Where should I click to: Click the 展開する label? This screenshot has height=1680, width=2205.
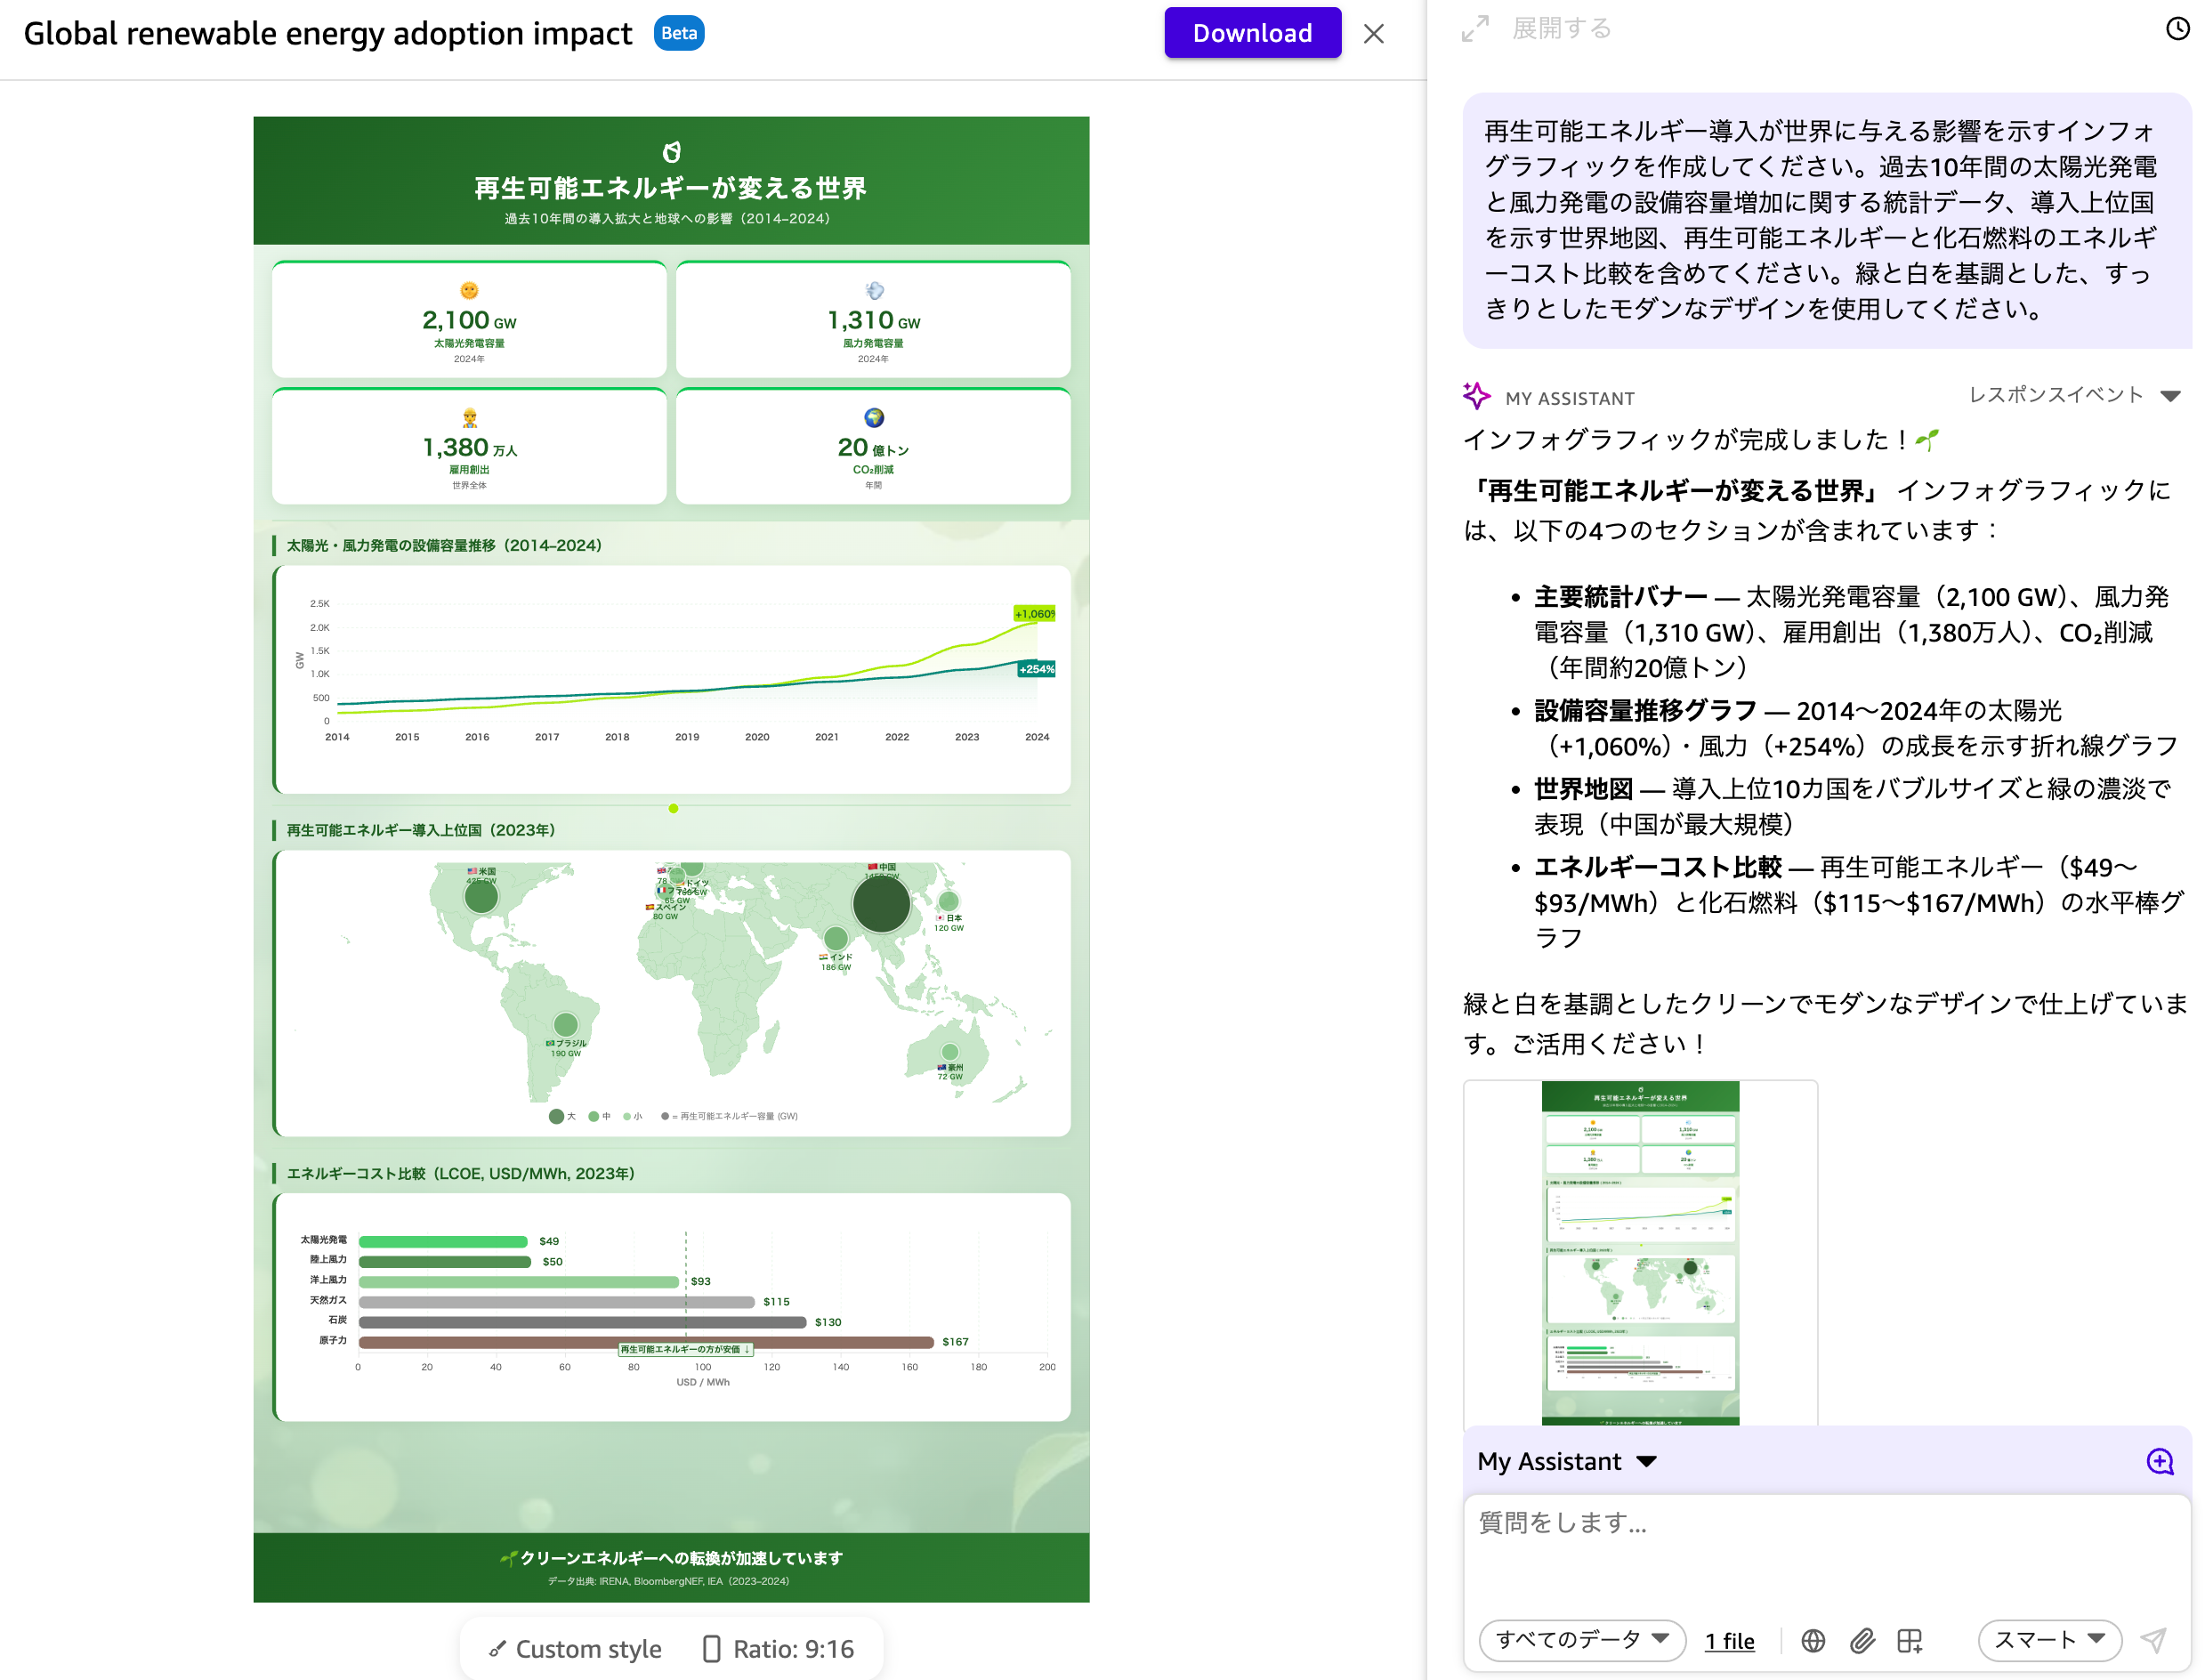click(x=1560, y=28)
